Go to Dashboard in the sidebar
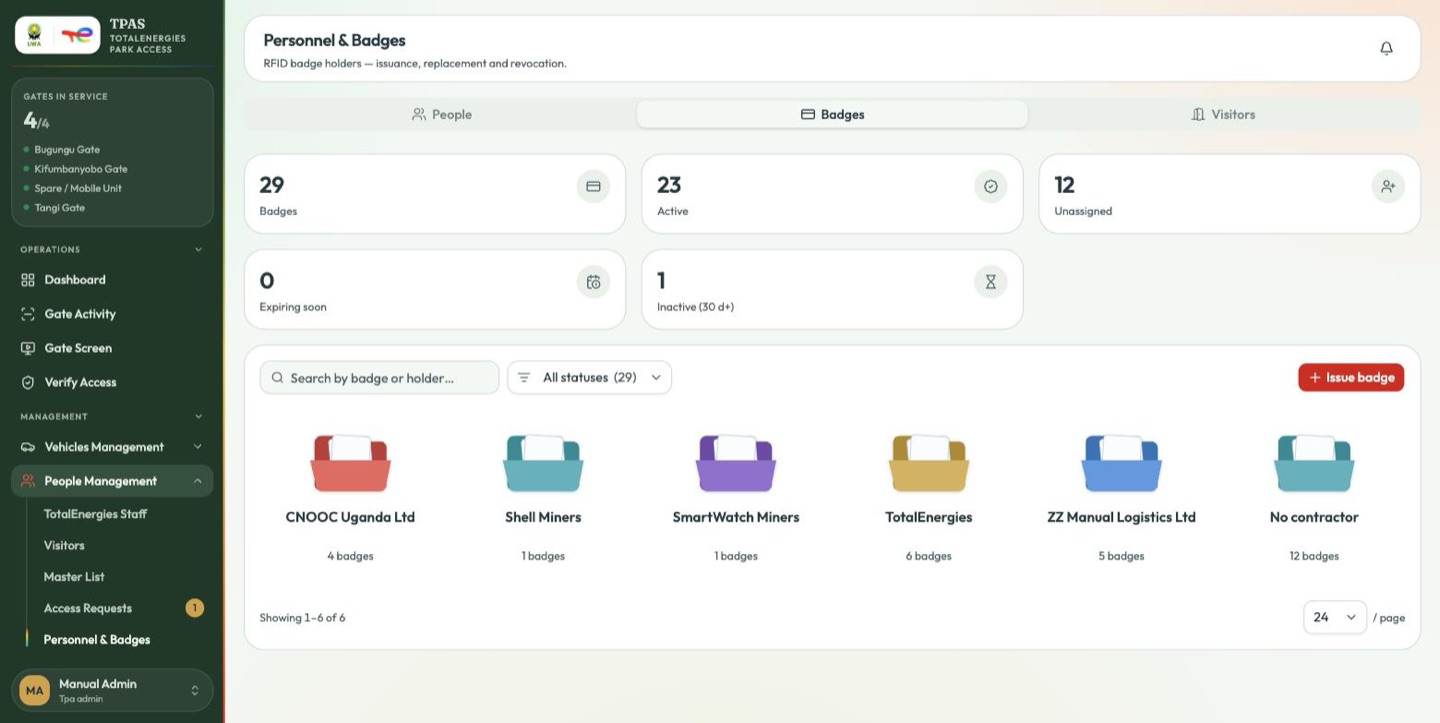 pyautogui.click(x=112, y=280)
